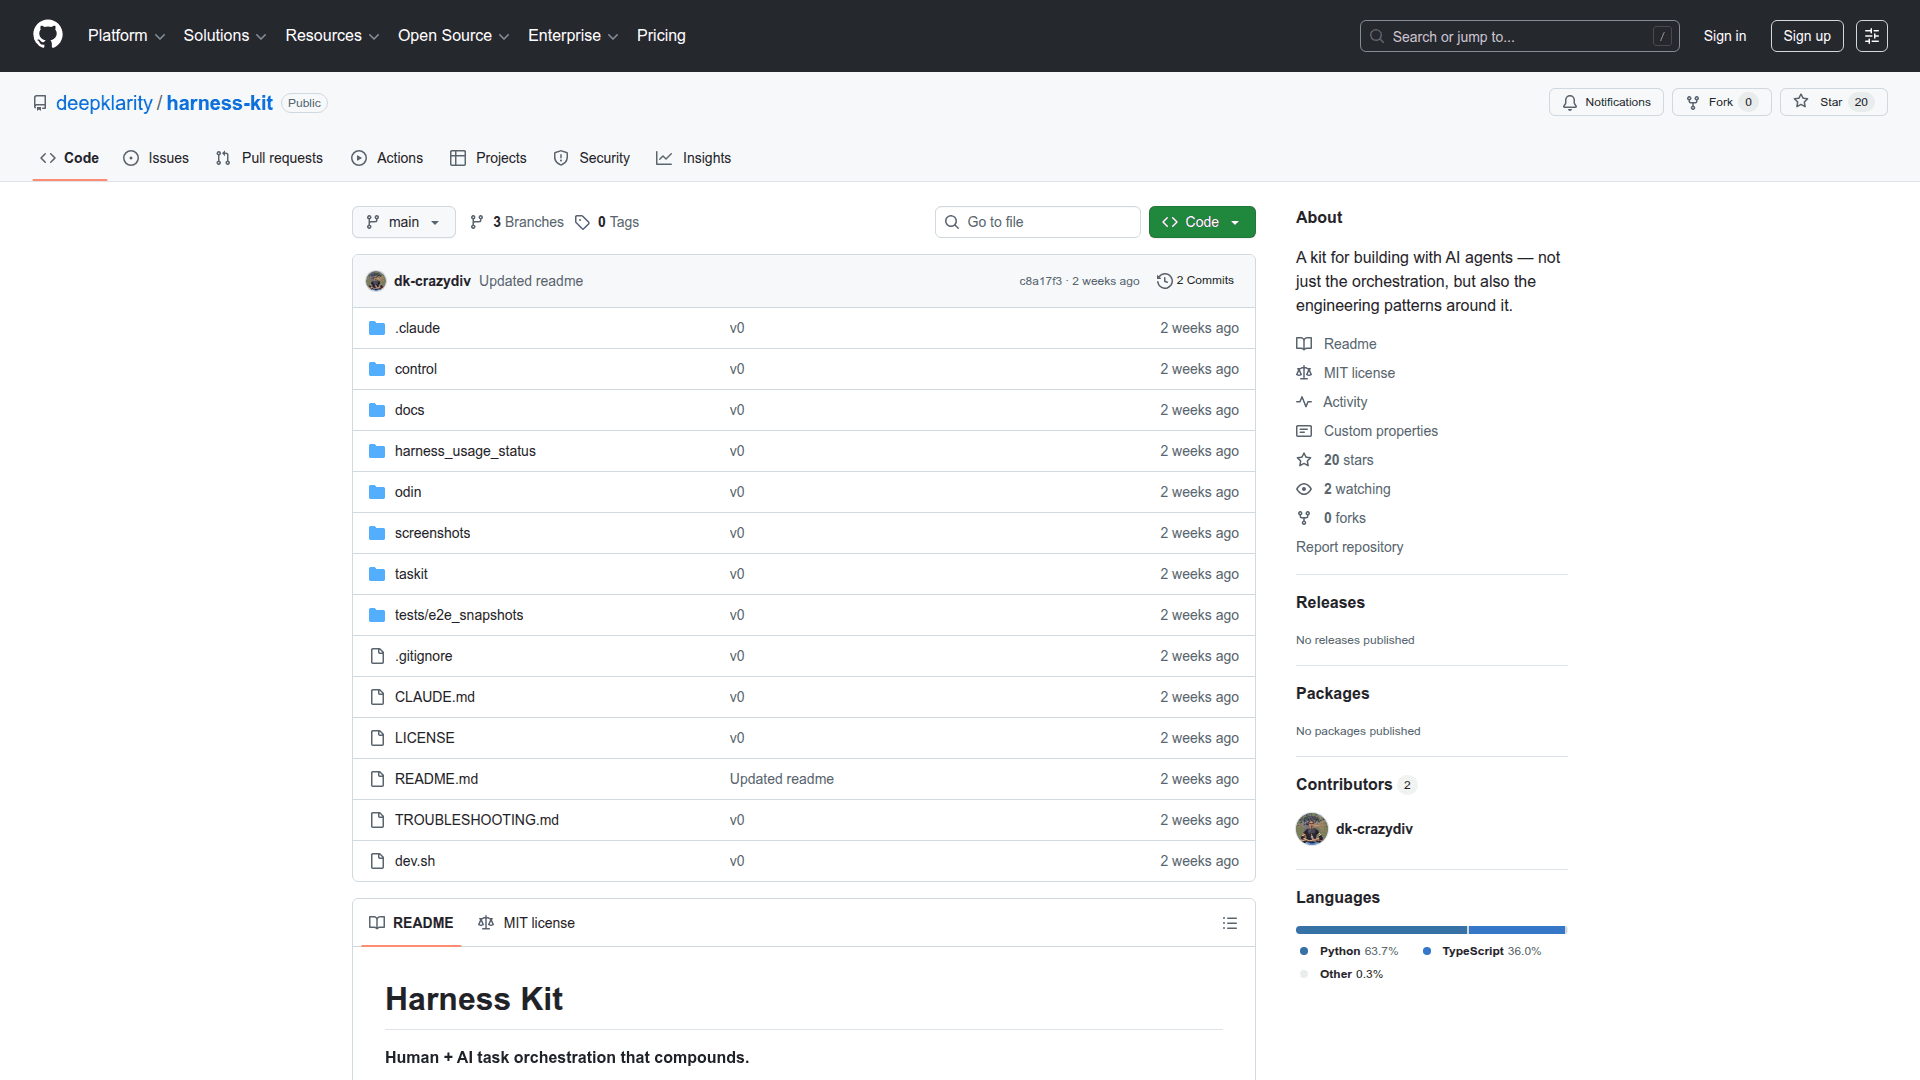Image resolution: width=1920 pixels, height=1080 pixels.
Task: Click dk-crazydiv contributor avatar
Action: [1311, 829]
